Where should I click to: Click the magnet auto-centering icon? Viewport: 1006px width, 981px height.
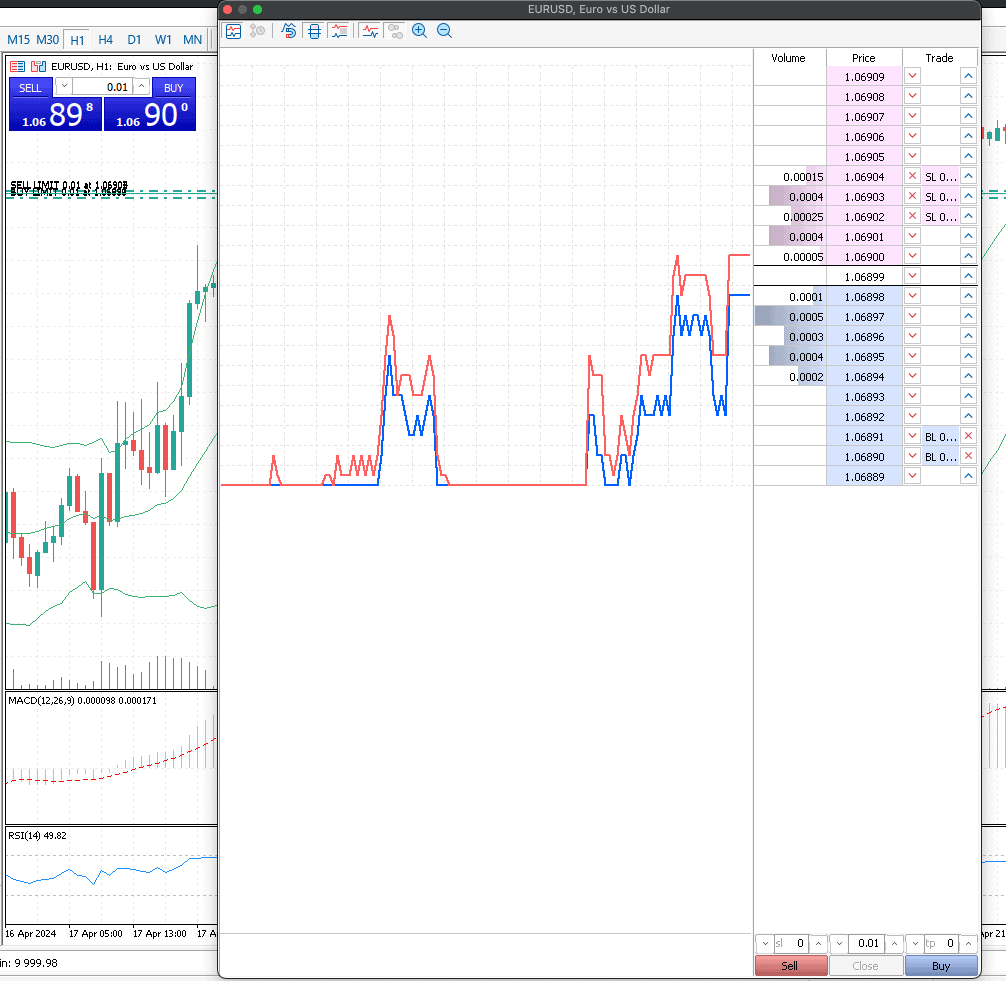pos(289,31)
